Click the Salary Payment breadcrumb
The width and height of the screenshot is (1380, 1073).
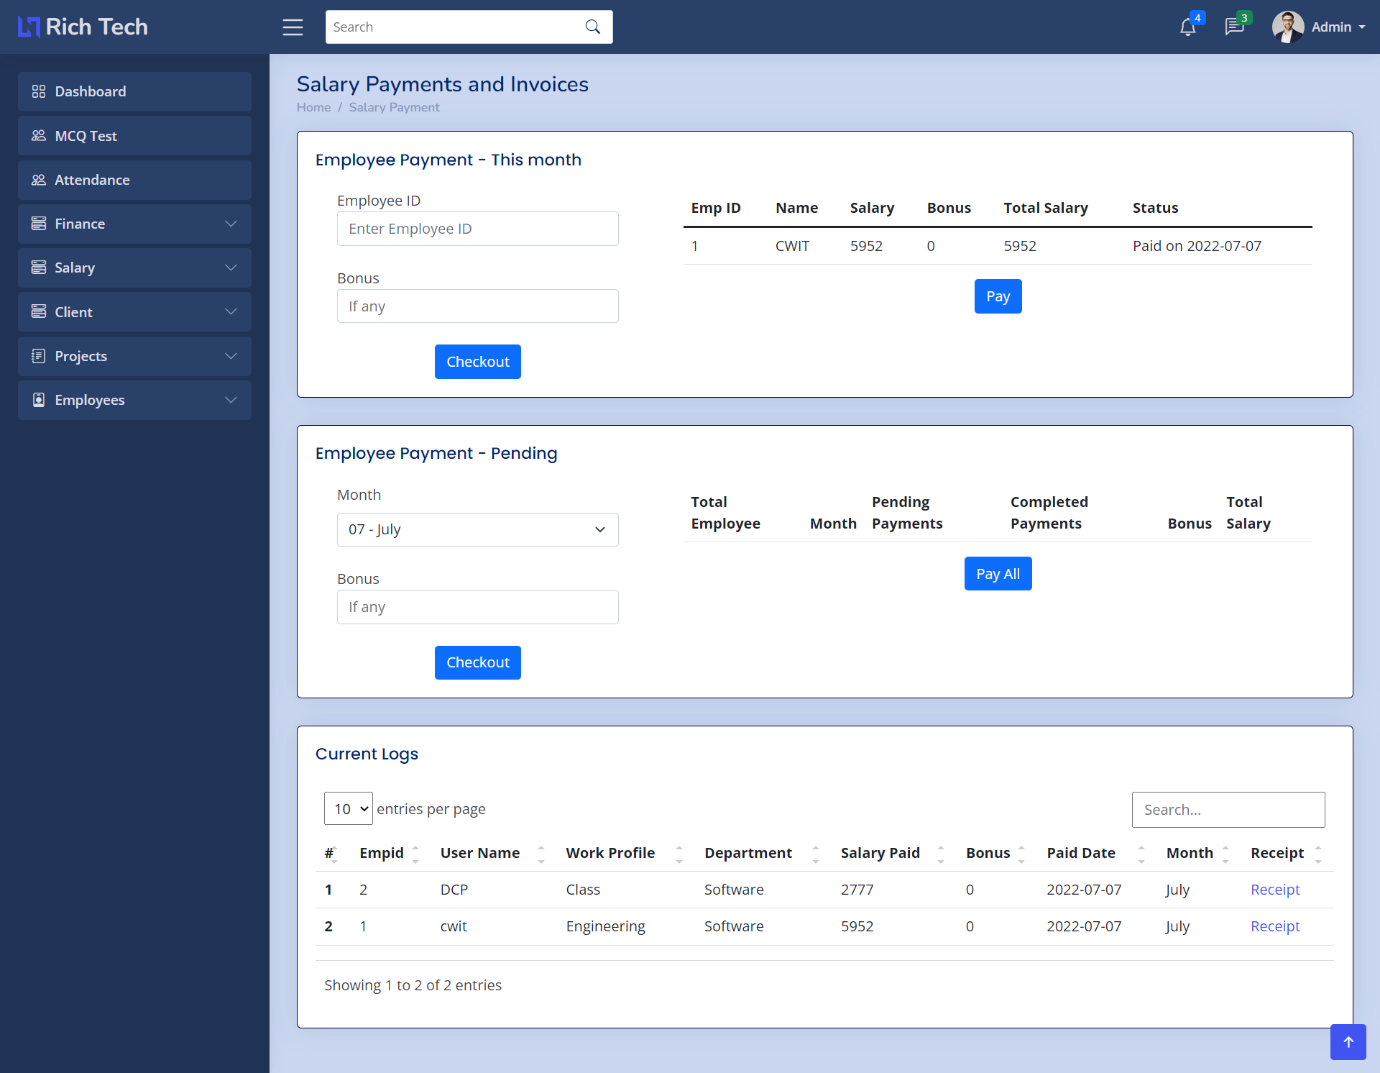click(x=394, y=107)
